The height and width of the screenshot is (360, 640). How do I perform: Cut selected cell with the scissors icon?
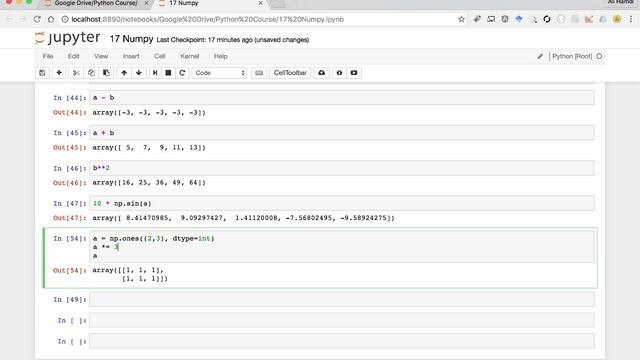(x=76, y=73)
